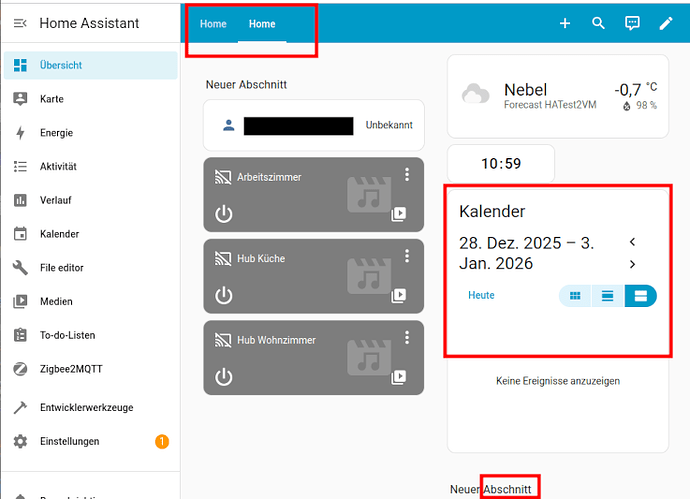Open Verlauf history page
This screenshot has height=499, width=690.
click(91, 200)
